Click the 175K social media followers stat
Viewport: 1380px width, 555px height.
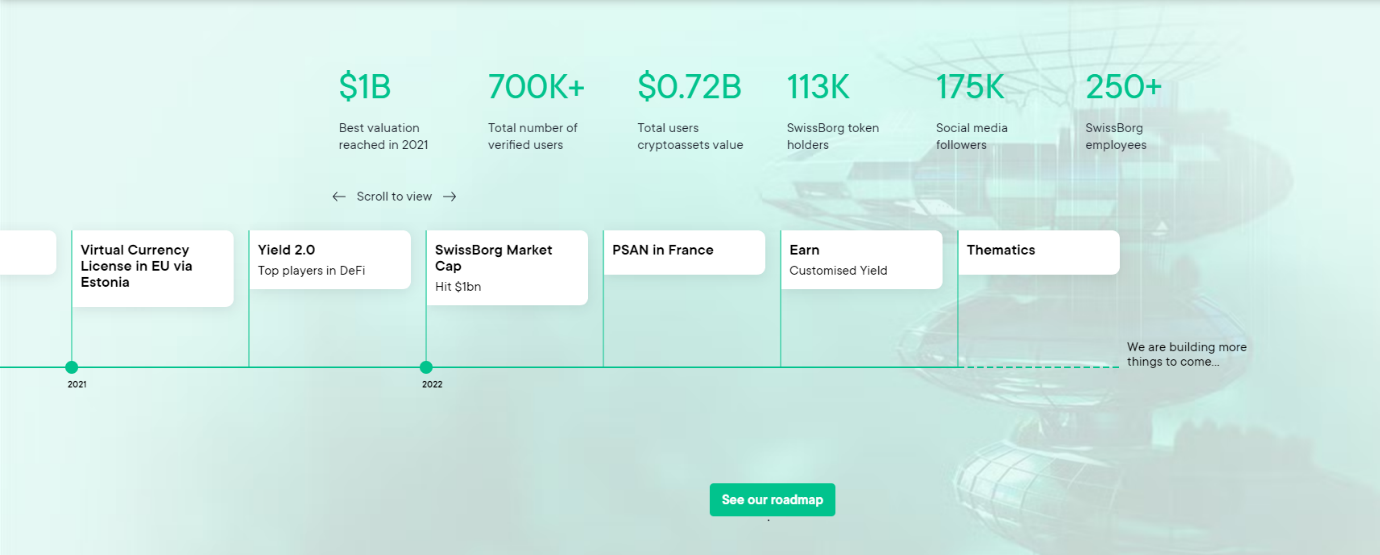[970, 88]
